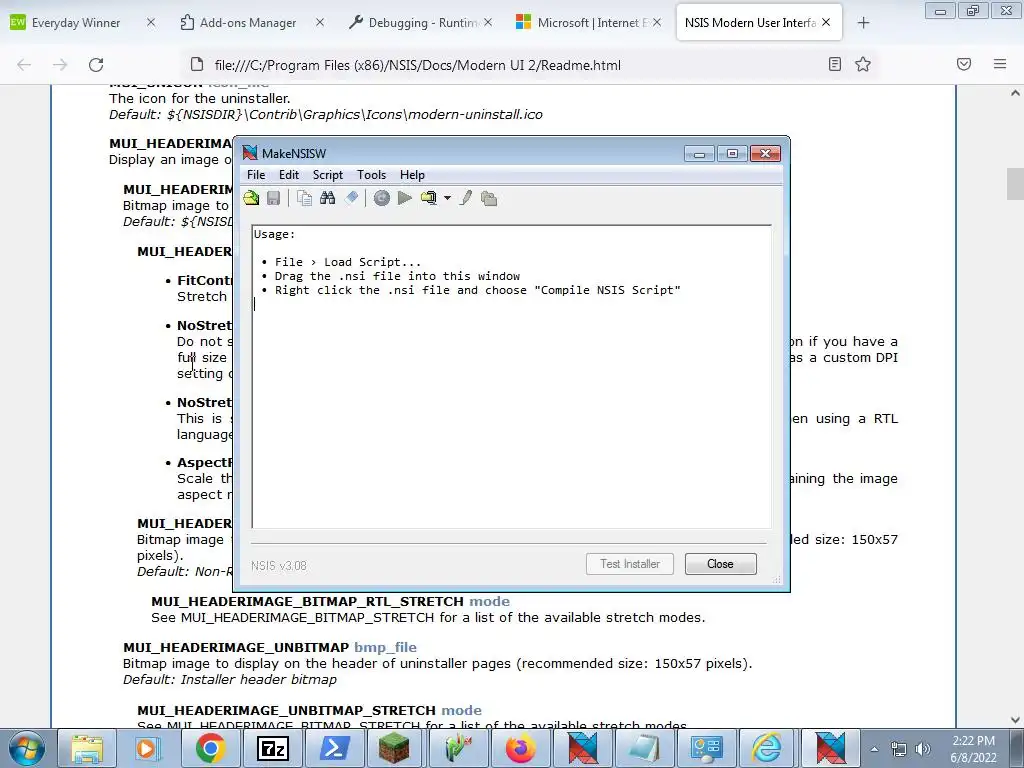Click the Firefox taskbar icon
The image size is (1024, 768).
pyautogui.click(x=520, y=748)
